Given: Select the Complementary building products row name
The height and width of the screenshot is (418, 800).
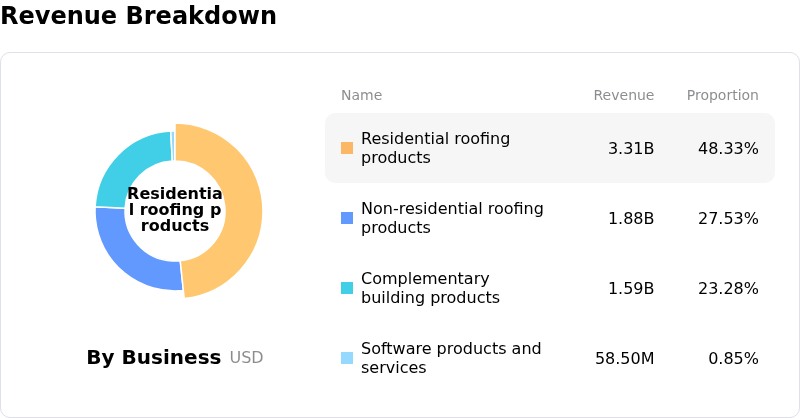Looking at the screenshot, I should click(430, 288).
